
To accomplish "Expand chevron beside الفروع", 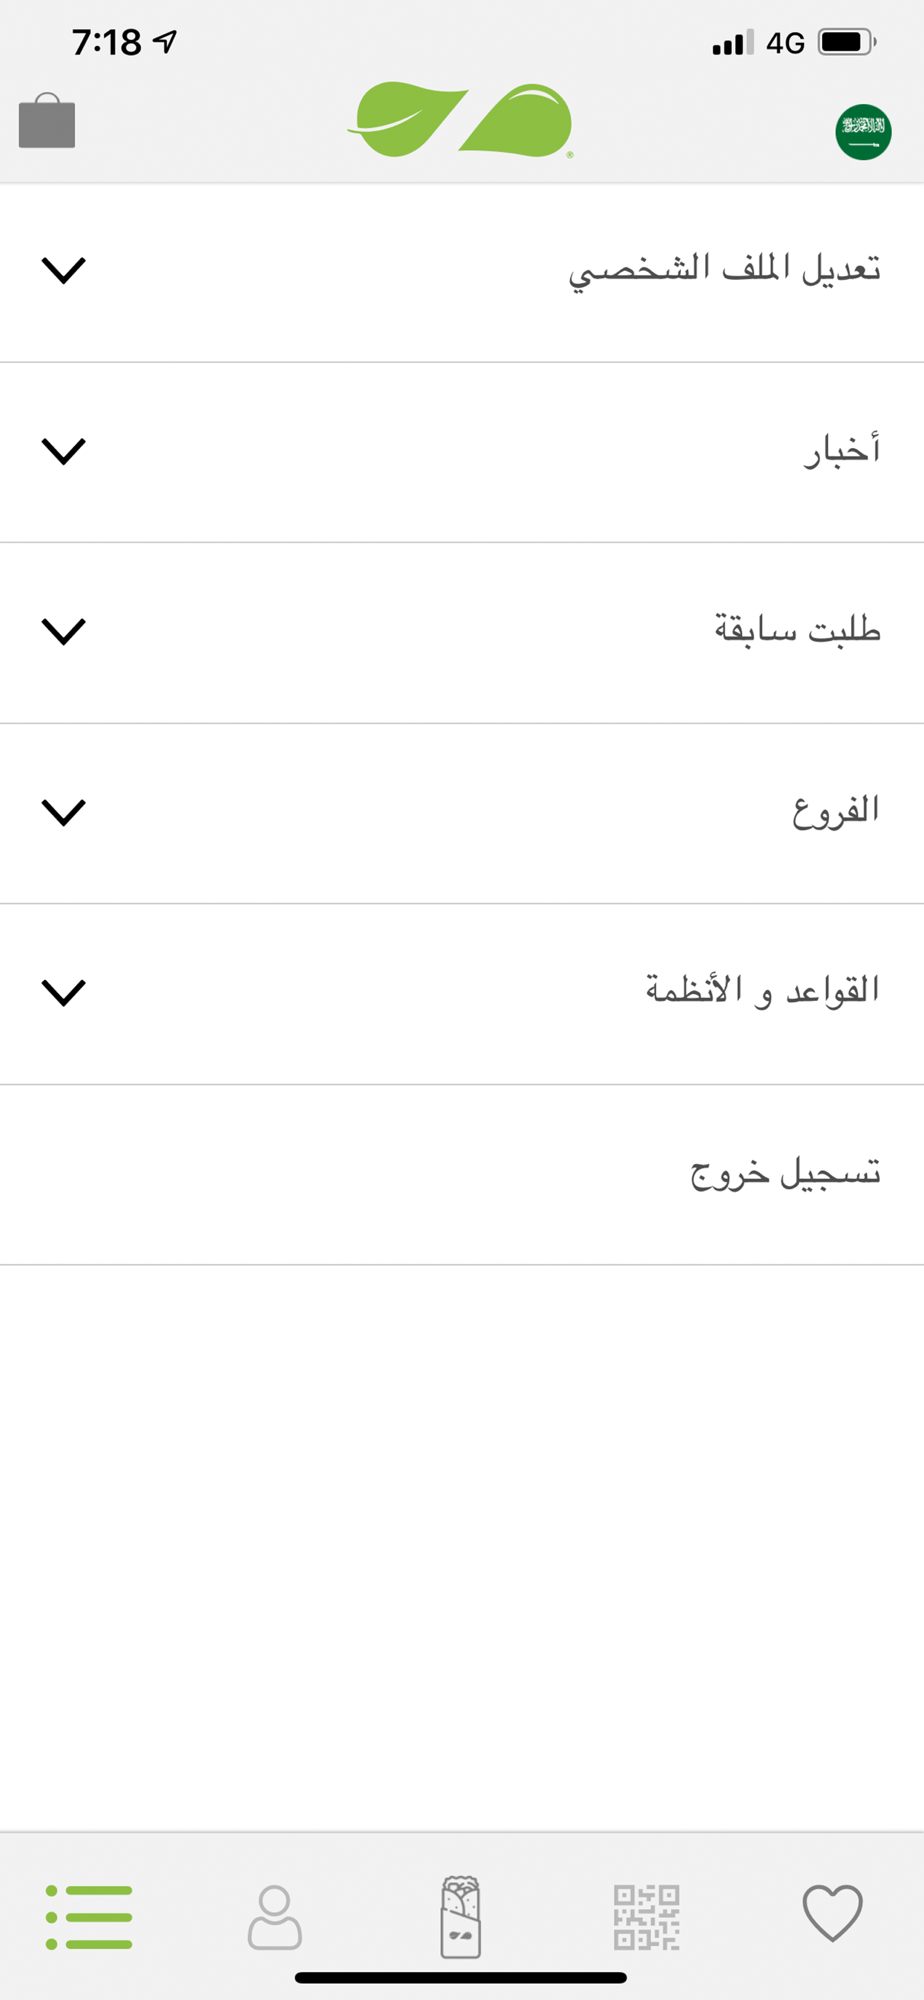I will click(63, 812).
